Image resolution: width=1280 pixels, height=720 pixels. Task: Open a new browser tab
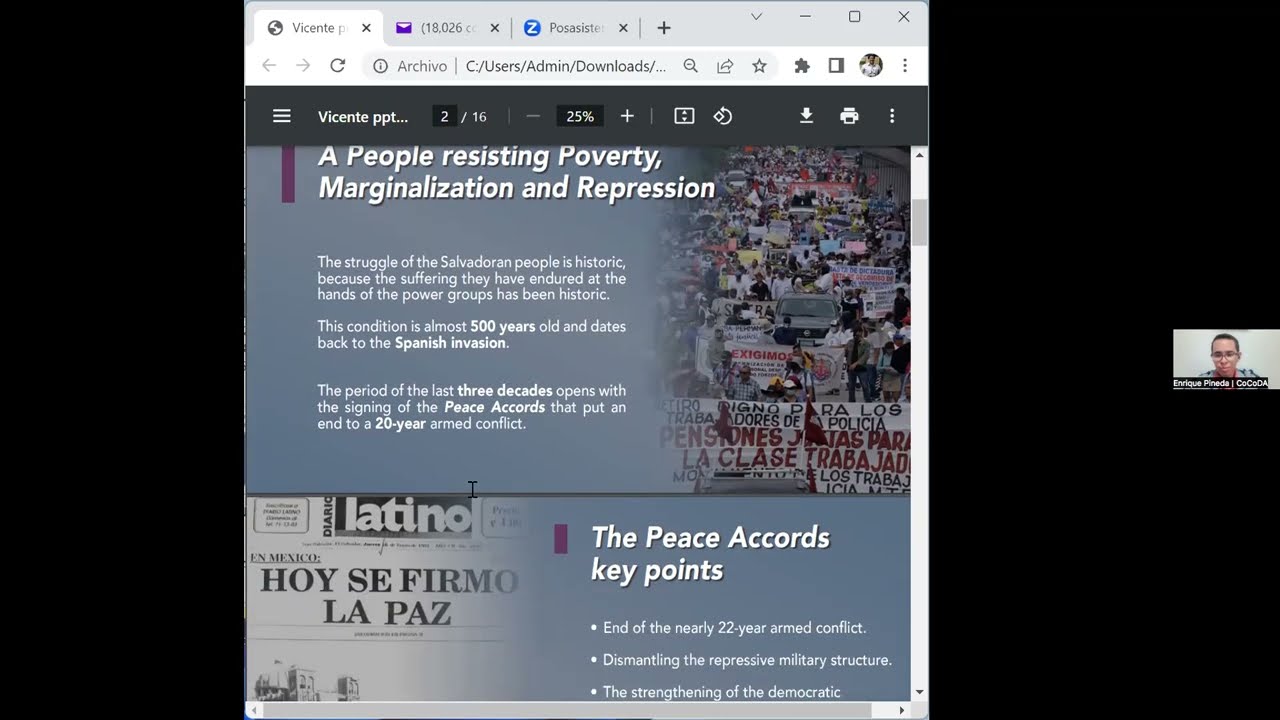[x=664, y=28]
